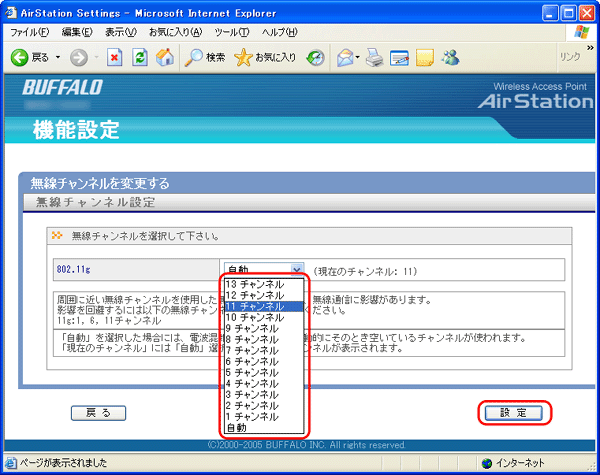
Task: Open the 表示(V) menu
Action: tap(122, 33)
